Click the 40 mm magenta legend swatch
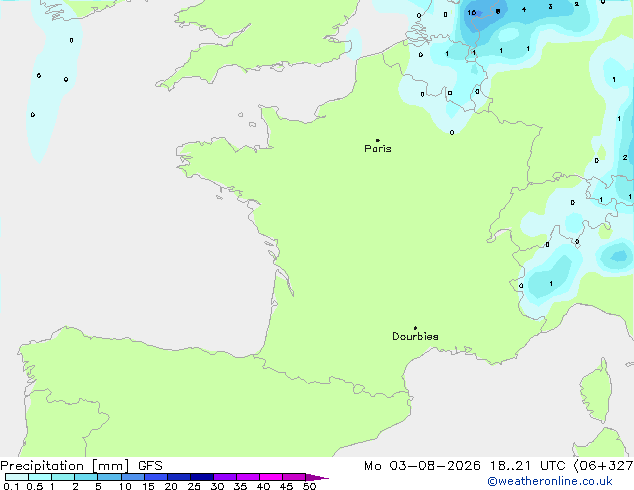This screenshot has width=634, height=490. pos(271,477)
